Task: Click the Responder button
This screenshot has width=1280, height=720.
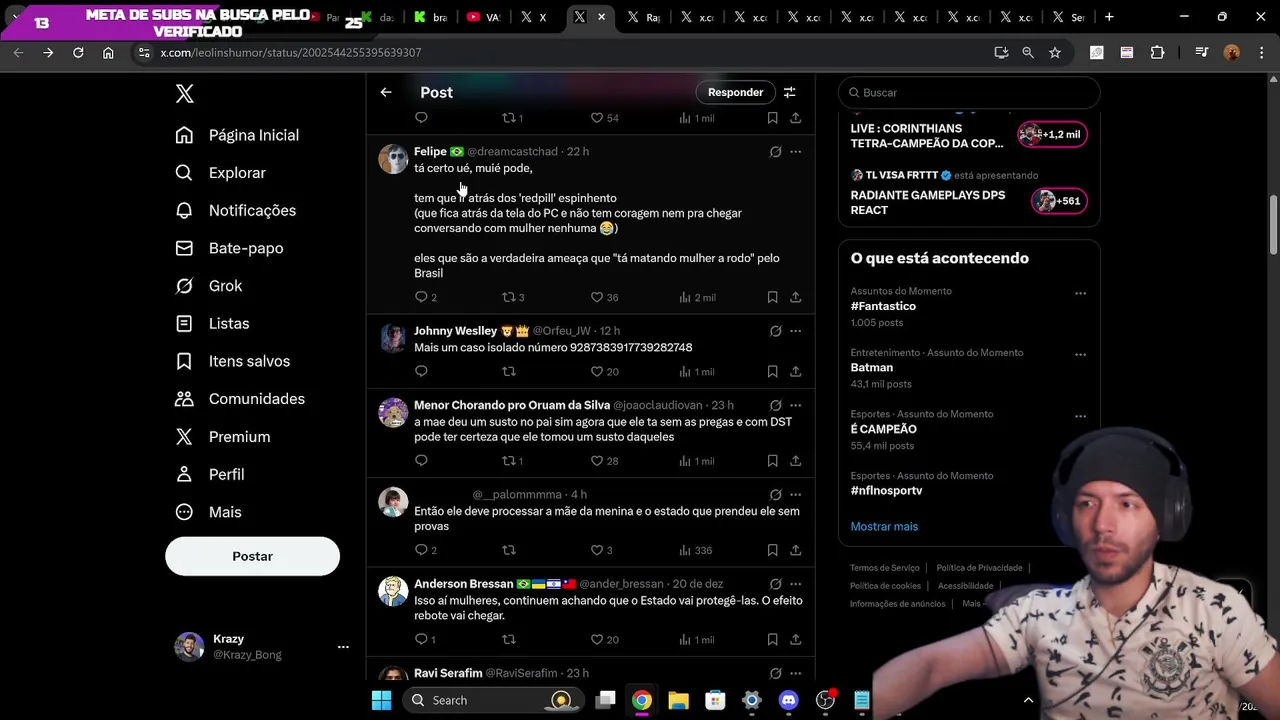Action: coord(735,92)
